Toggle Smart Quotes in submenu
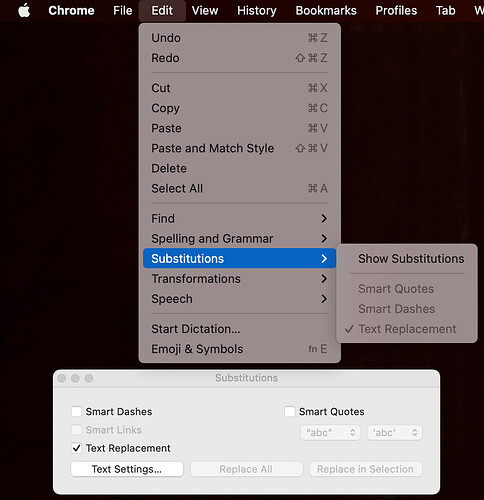The image size is (484, 500). pos(407,289)
